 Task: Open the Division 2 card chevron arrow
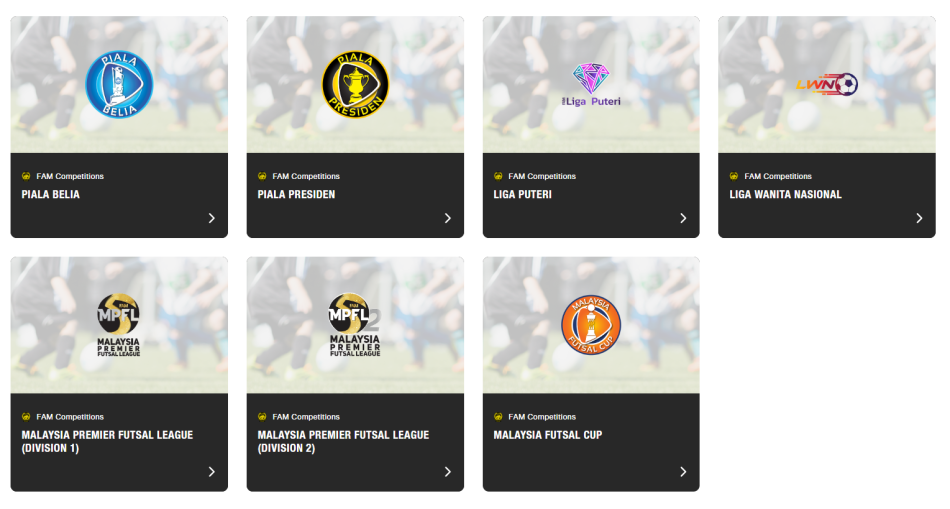pos(447,472)
